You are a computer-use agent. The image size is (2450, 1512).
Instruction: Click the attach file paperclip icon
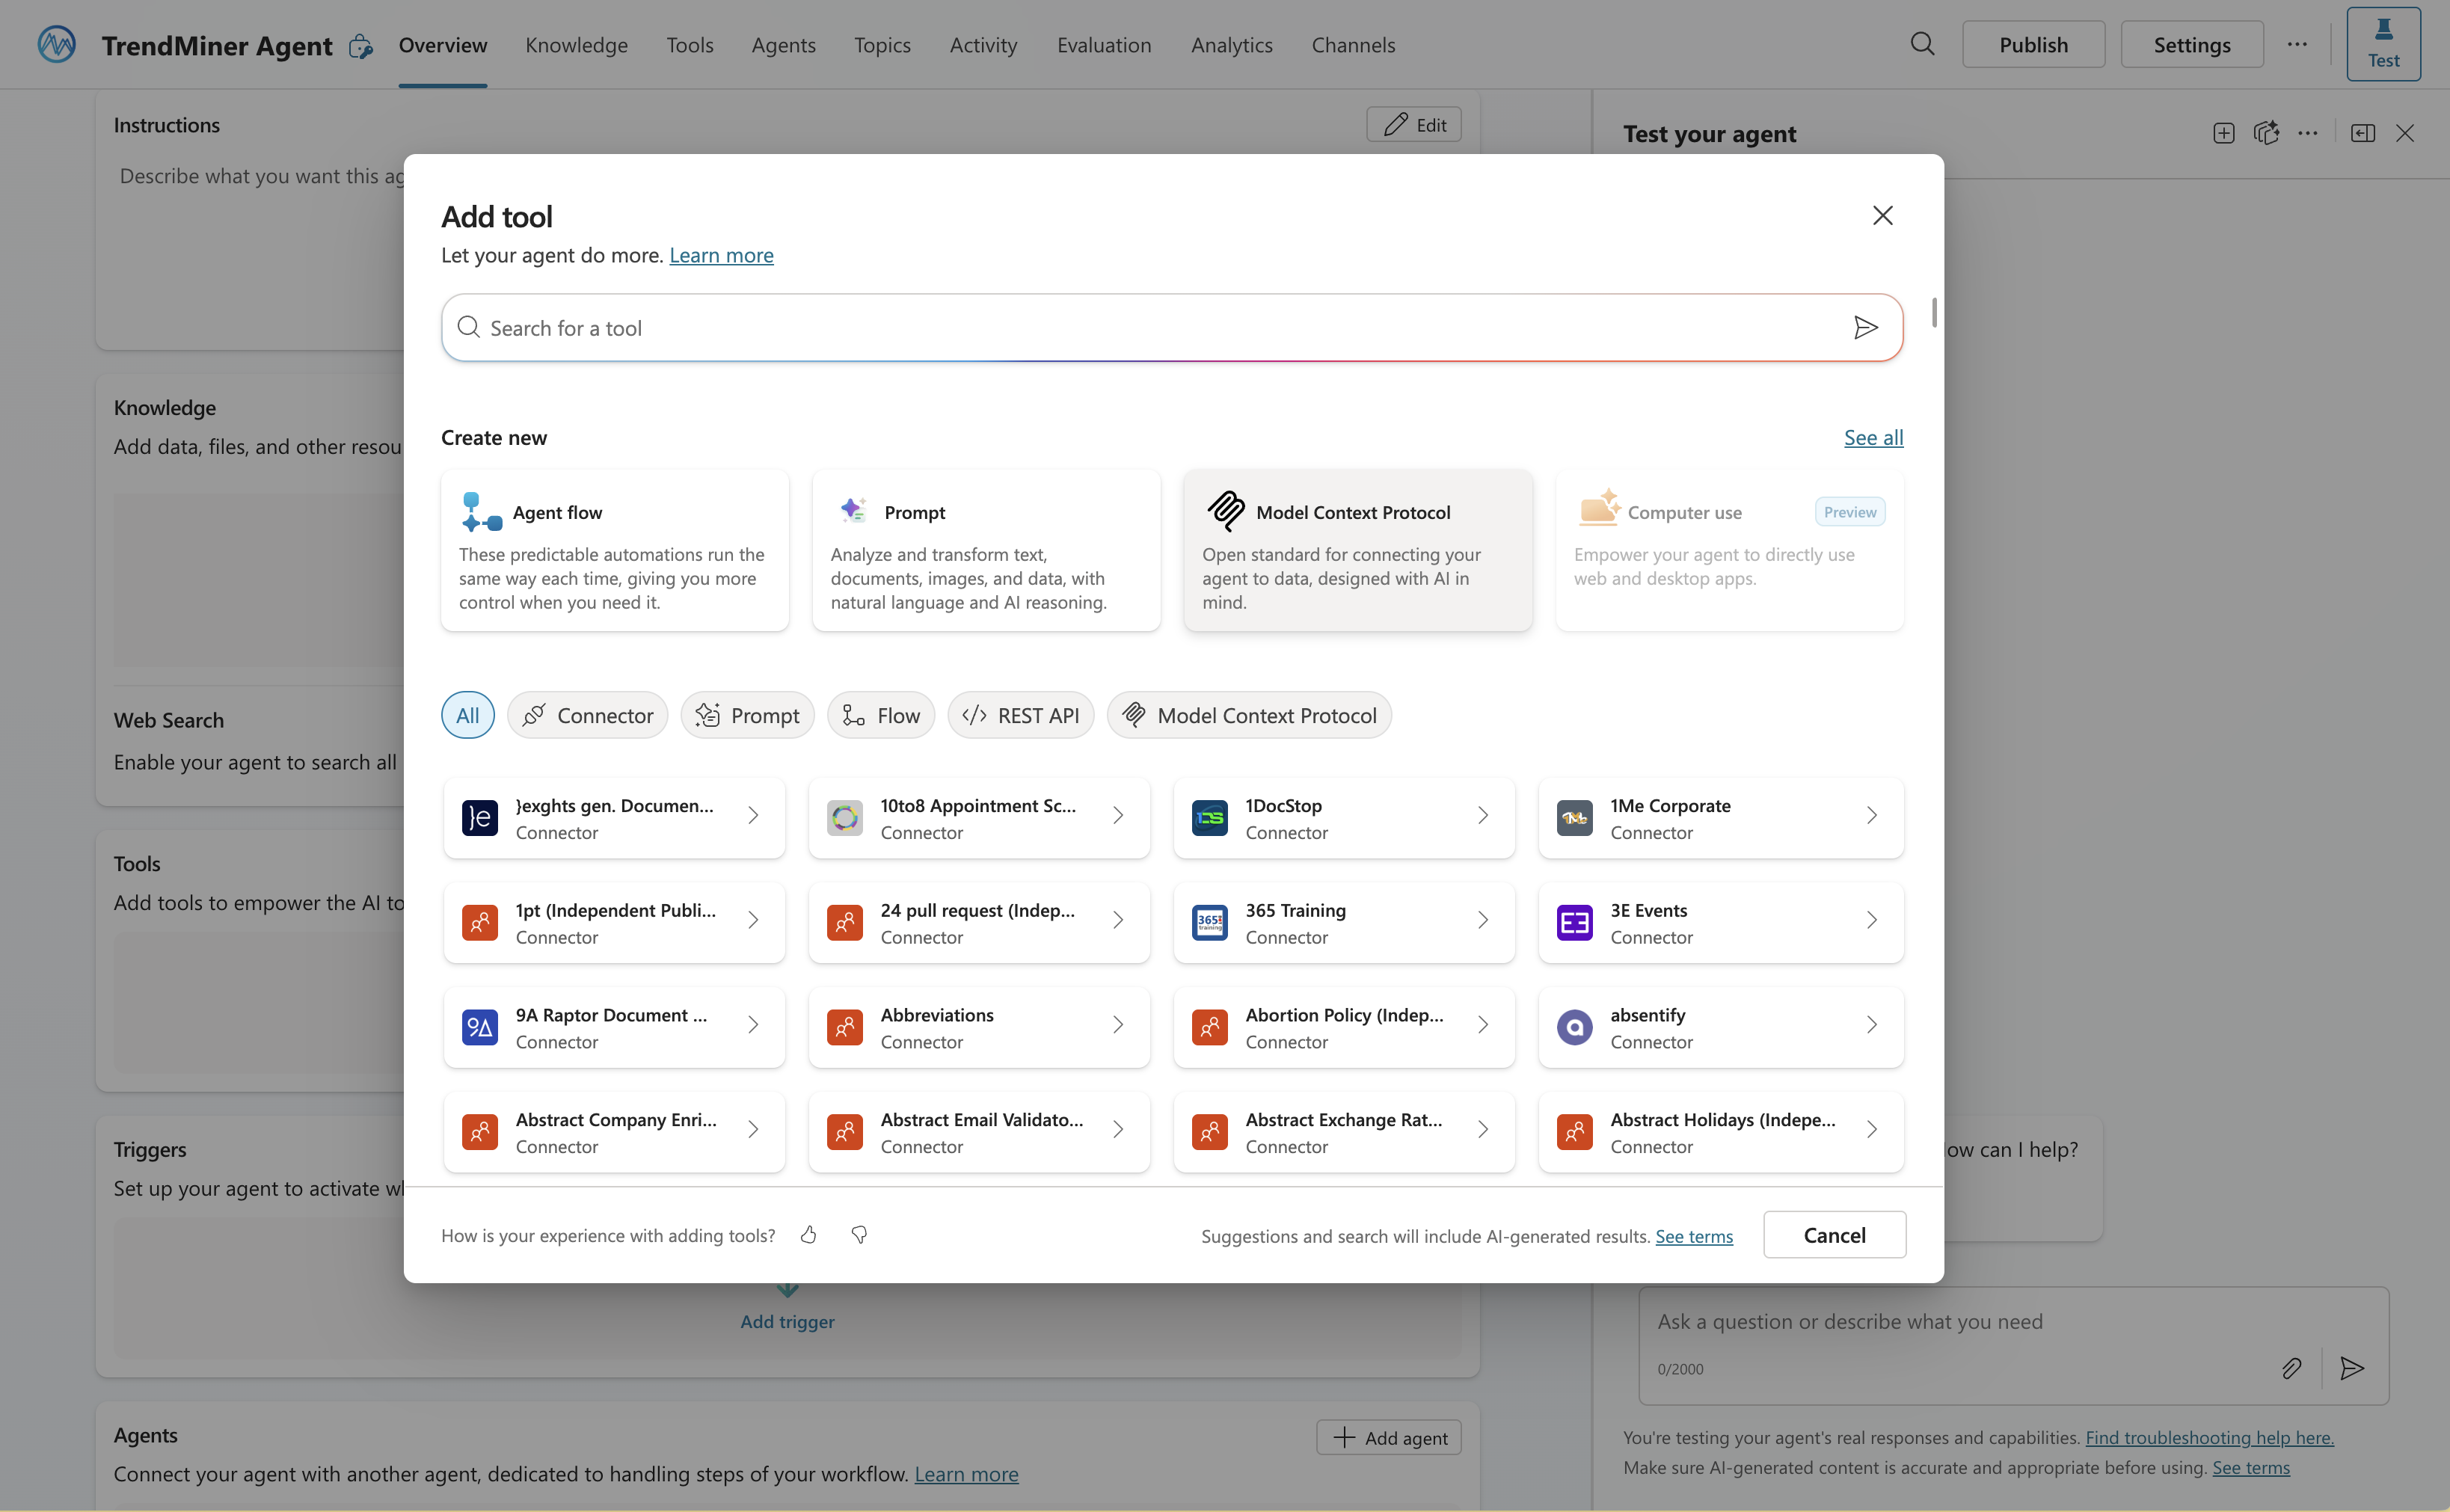tap(2291, 1368)
